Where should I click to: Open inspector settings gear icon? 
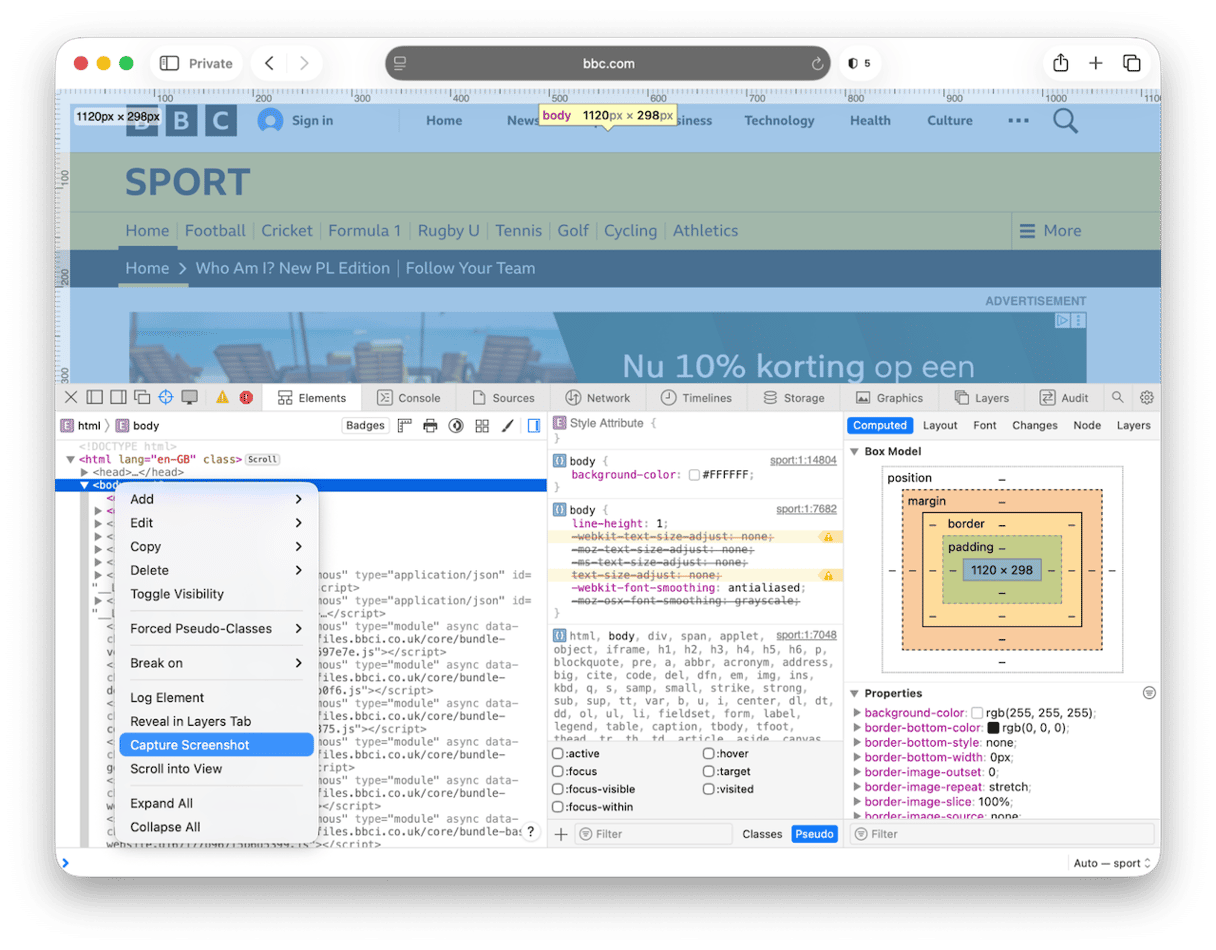[1147, 397]
